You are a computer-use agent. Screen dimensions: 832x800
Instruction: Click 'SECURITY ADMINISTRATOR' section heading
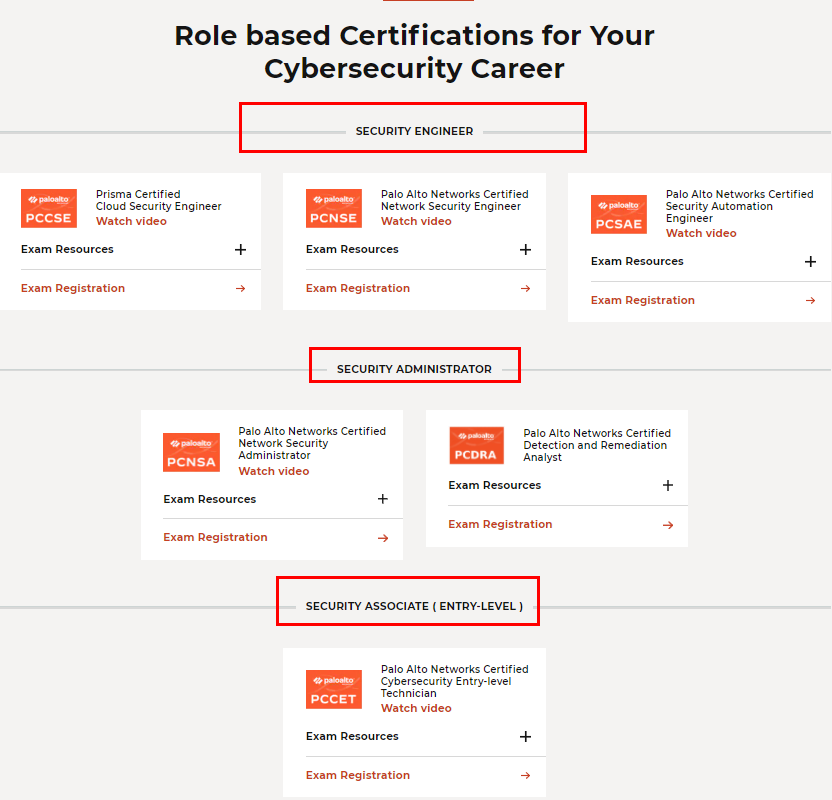point(414,369)
